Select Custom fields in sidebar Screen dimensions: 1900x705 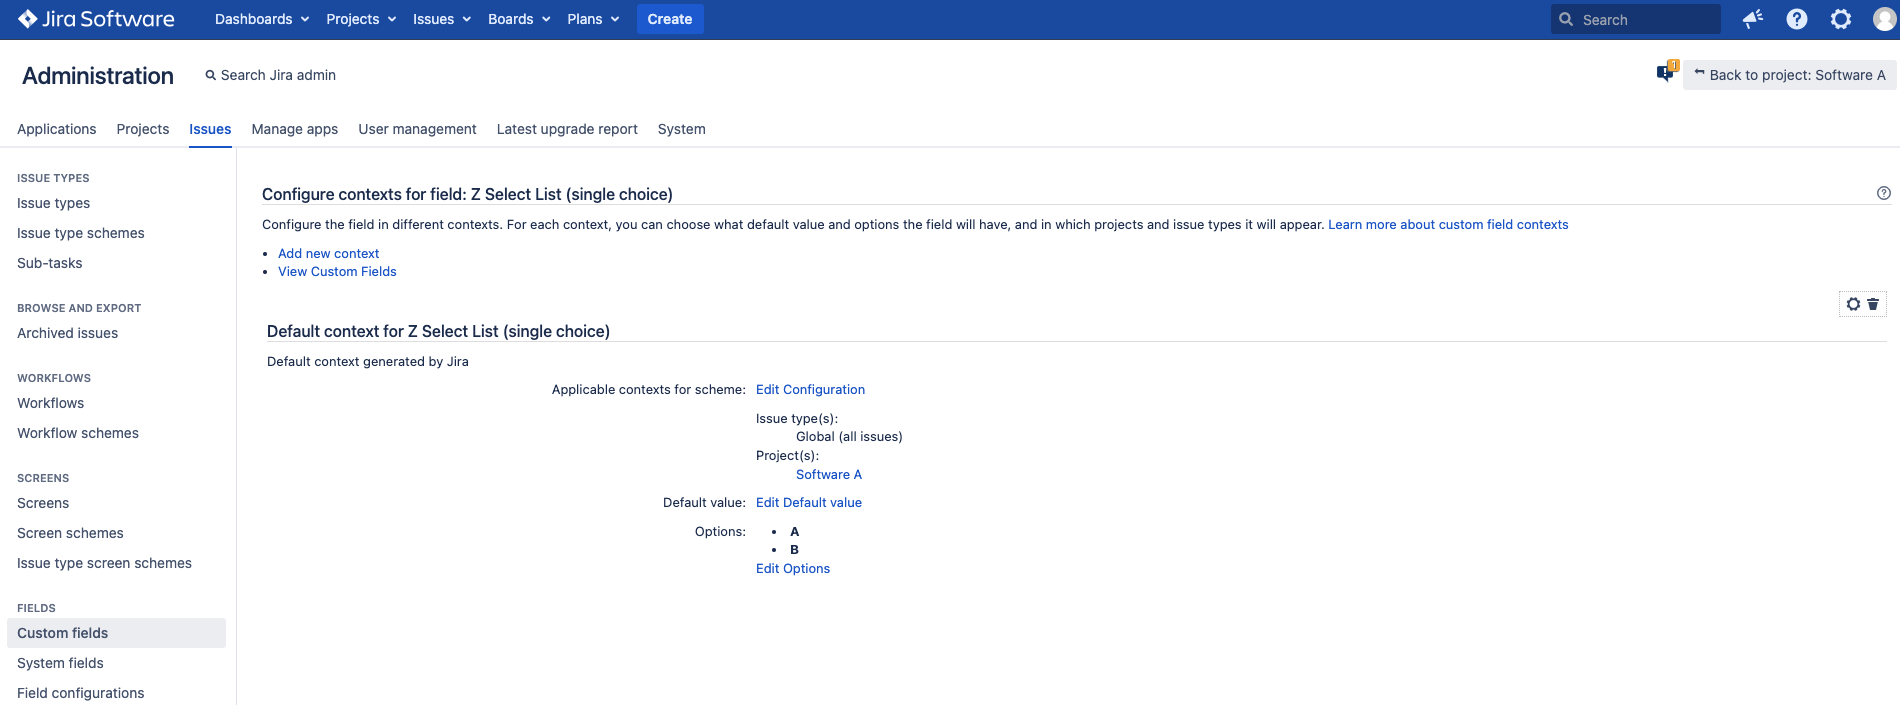pos(116,633)
